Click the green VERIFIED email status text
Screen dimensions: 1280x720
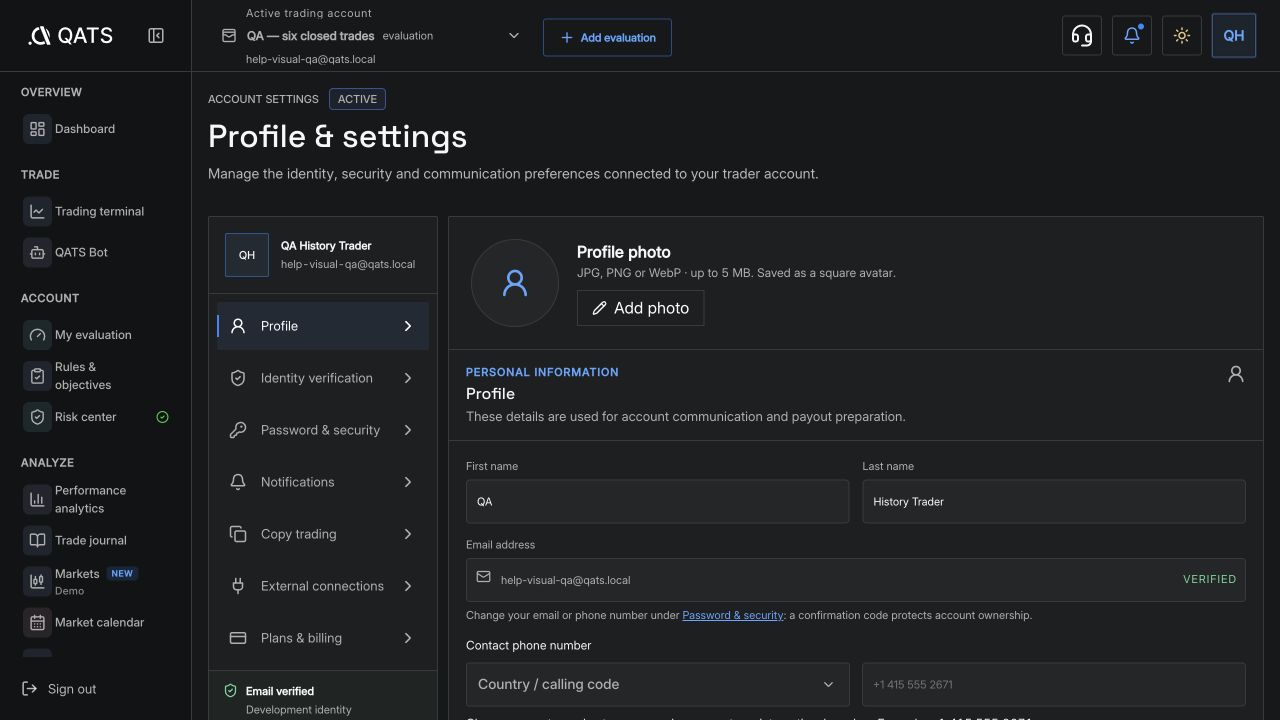[x=1209, y=579]
